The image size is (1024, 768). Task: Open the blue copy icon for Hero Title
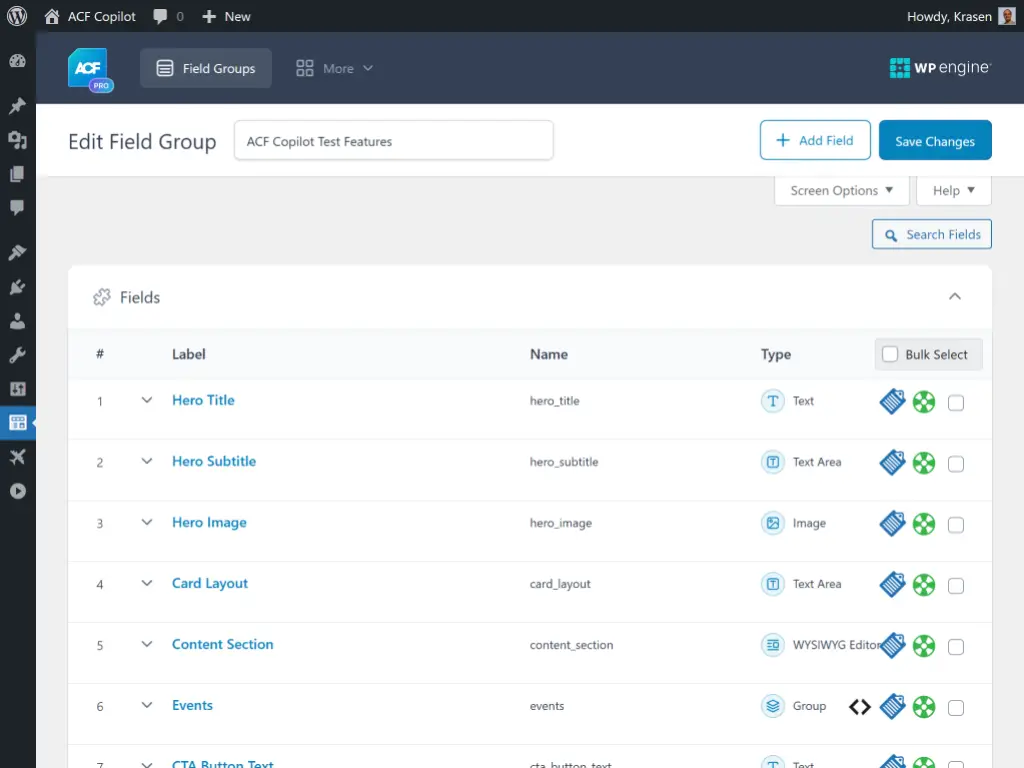tap(892, 401)
